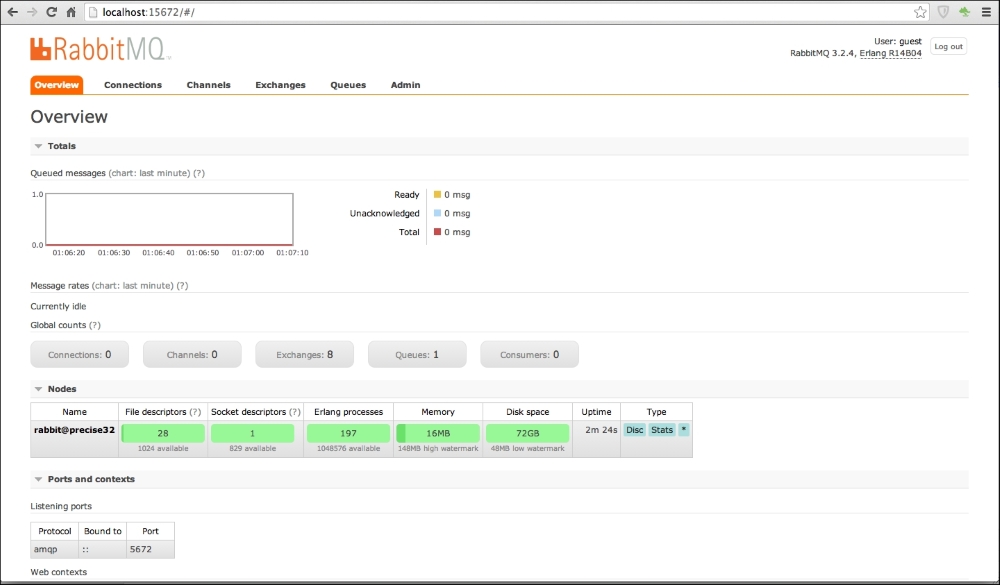This screenshot has height=585, width=1000.
Task: Click the shield extension icon
Action: click(x=943, y=12)
